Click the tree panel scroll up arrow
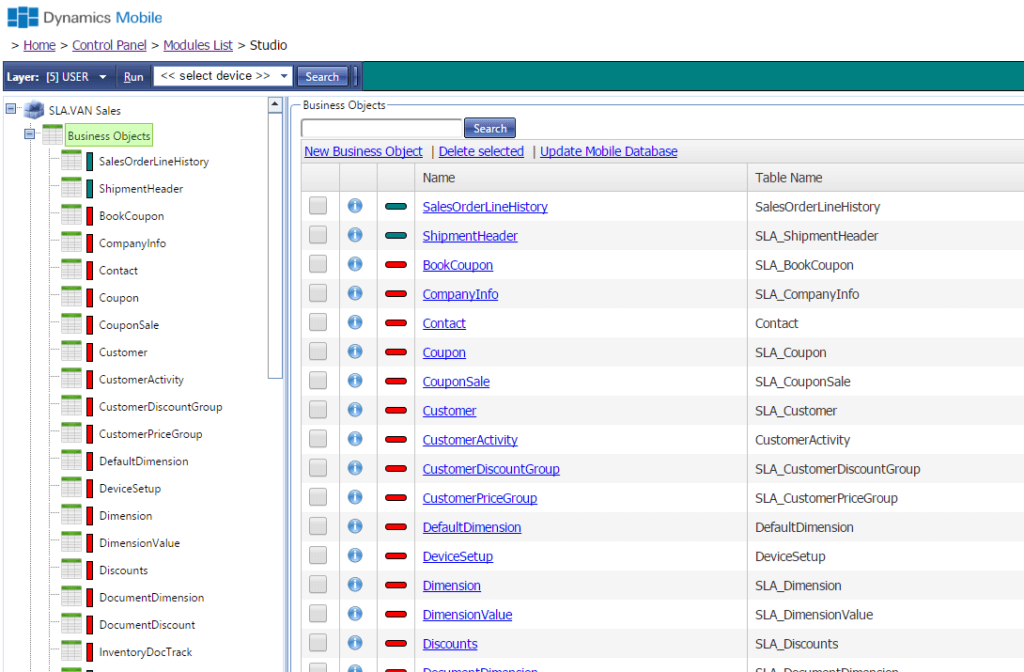Image resolution: width=1024 pixels, height=672 pixels. 275,104
